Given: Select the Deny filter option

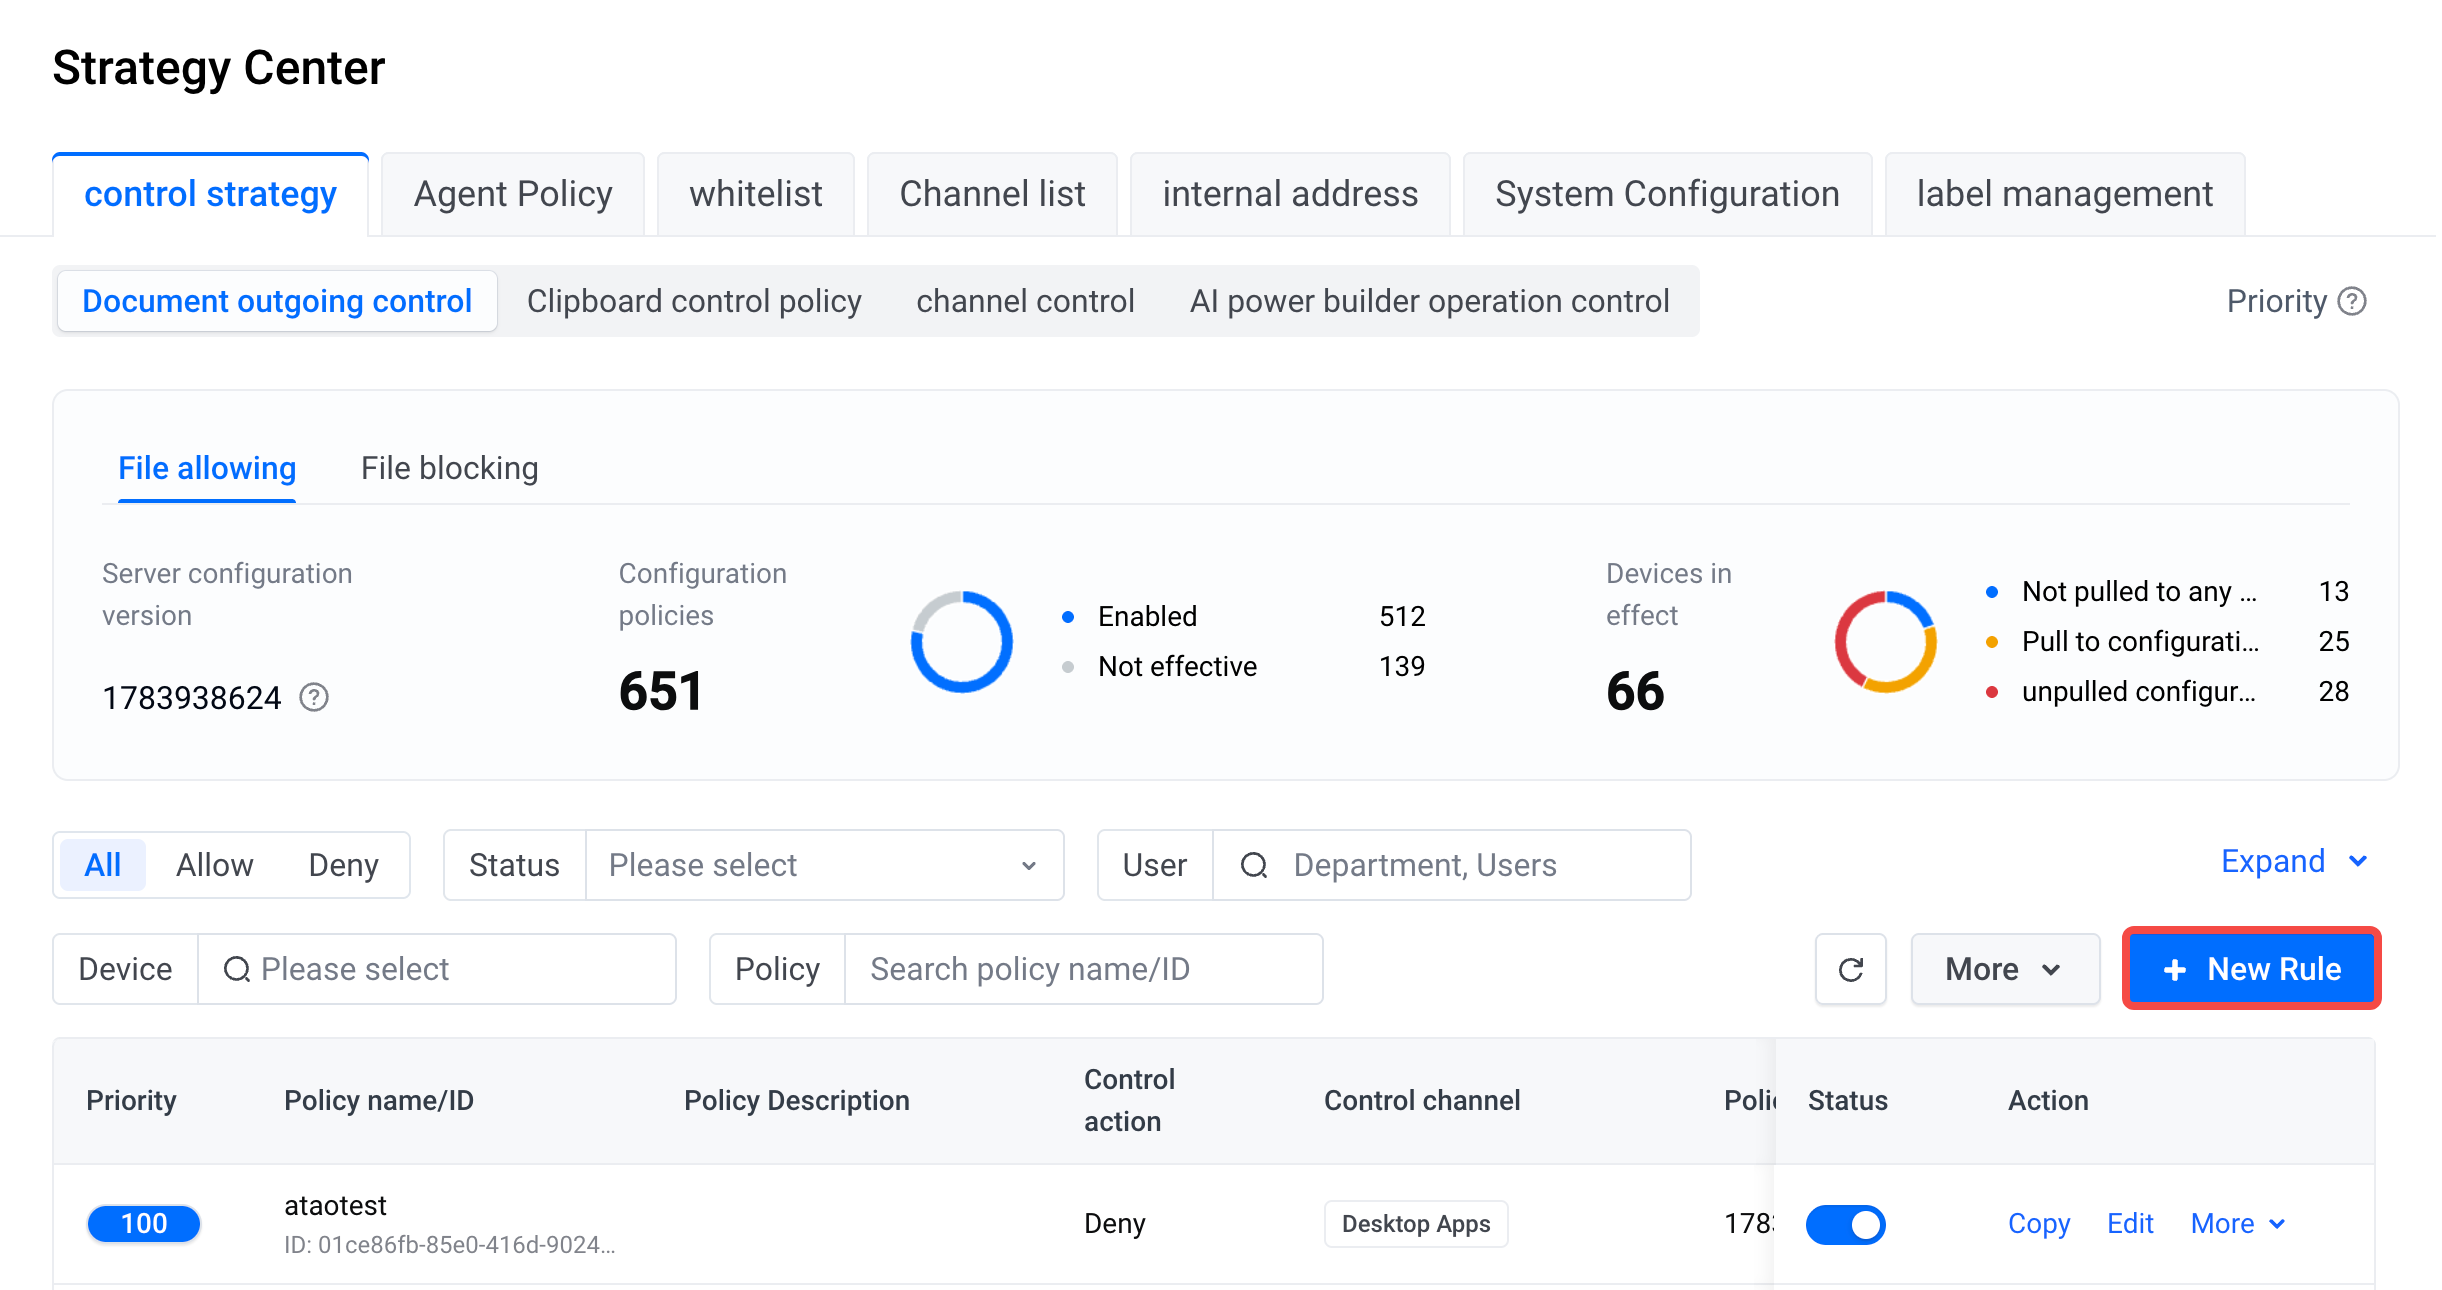Looking at the screenshot, I should tap(343, 865).
